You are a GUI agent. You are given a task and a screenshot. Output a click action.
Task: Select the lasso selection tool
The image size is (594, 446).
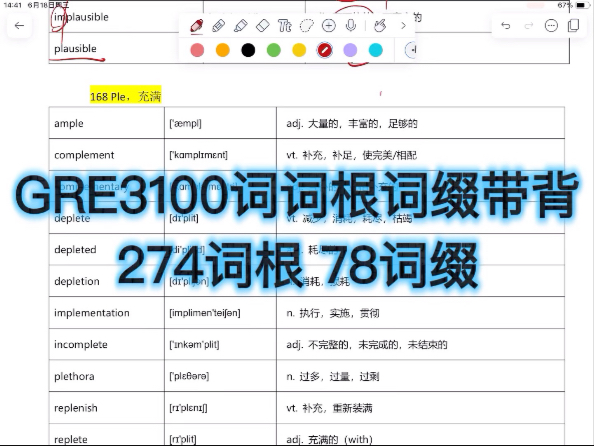pyautogui.click(x=306, y=26)
